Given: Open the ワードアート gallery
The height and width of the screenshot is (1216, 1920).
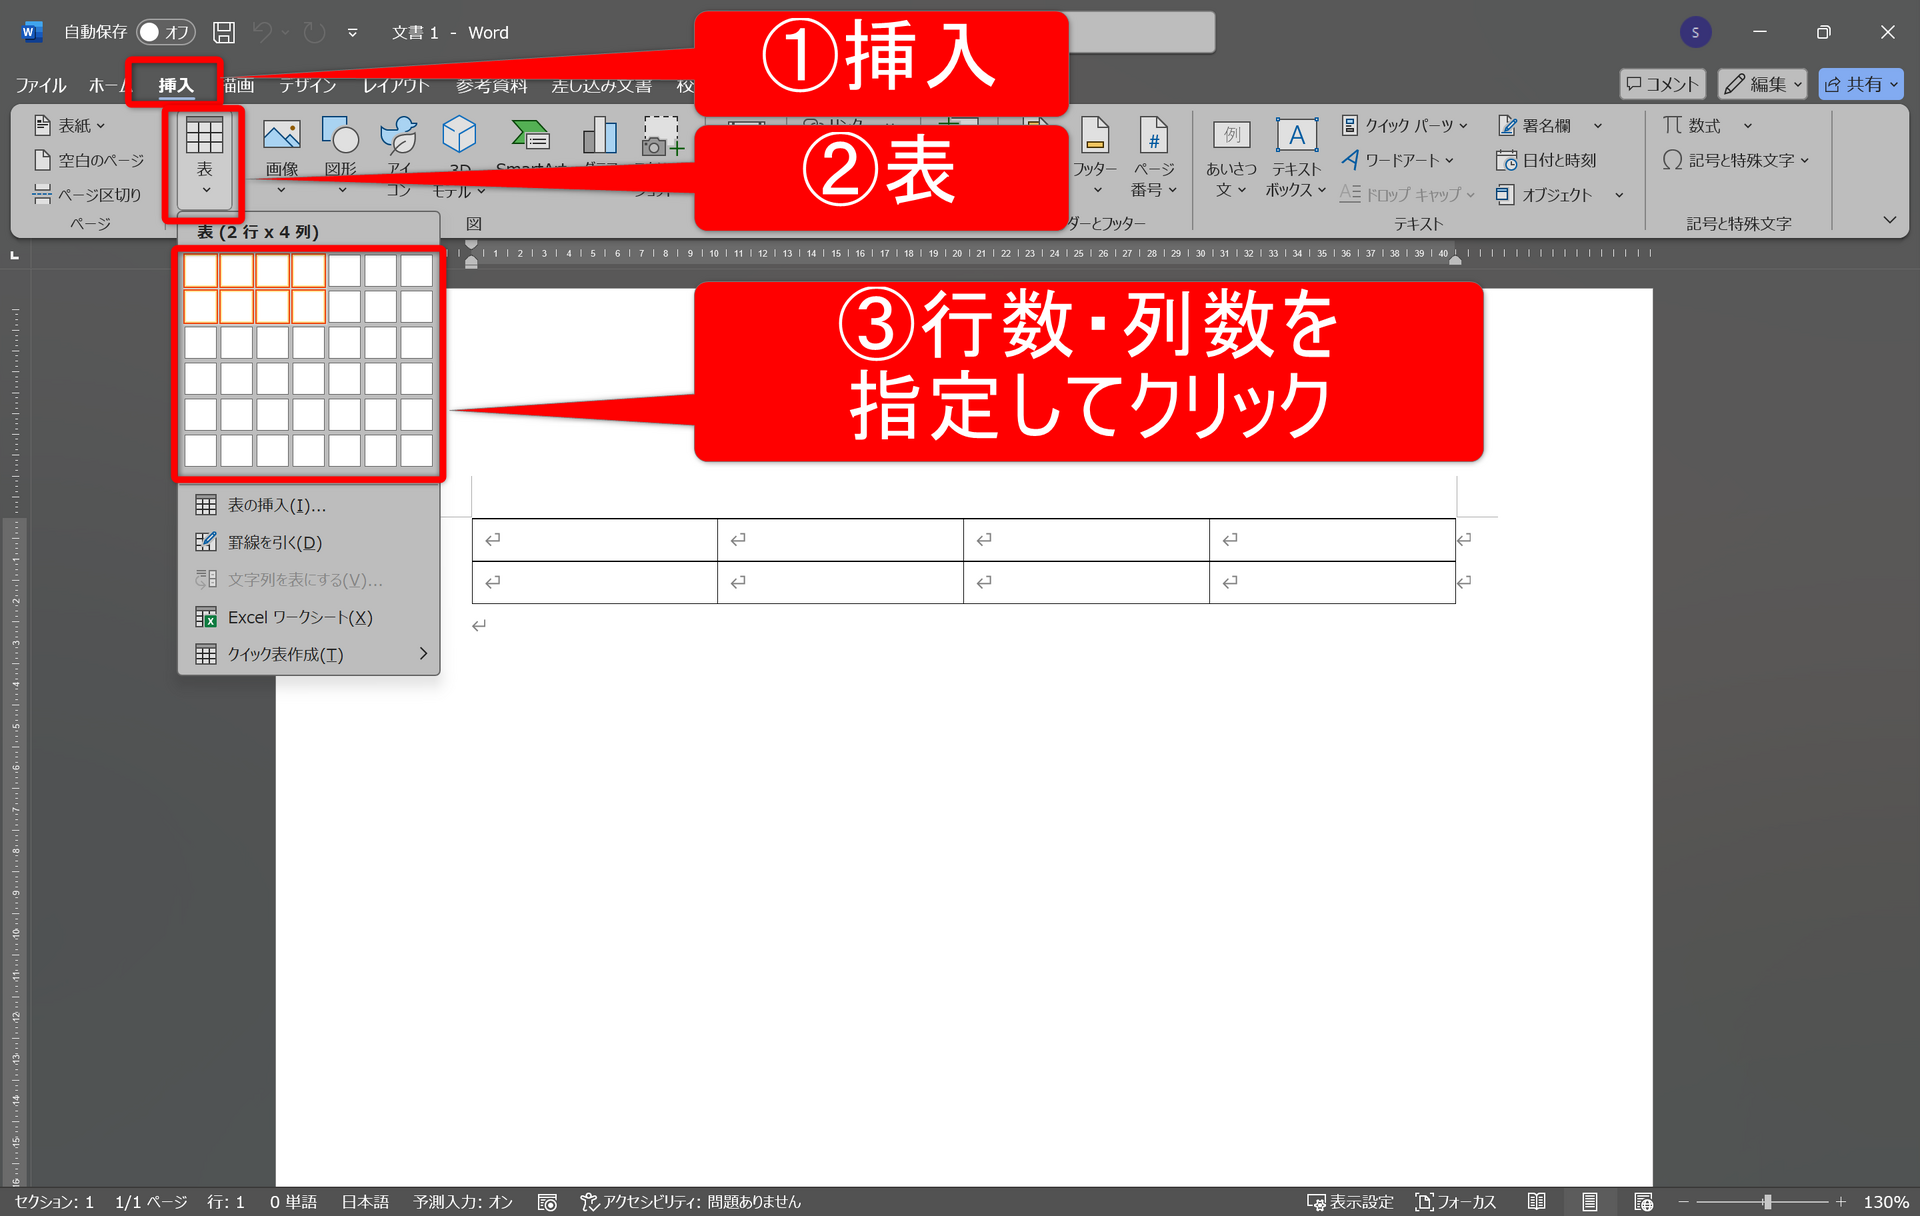Looking at the screenshot, I should 1398,160.
